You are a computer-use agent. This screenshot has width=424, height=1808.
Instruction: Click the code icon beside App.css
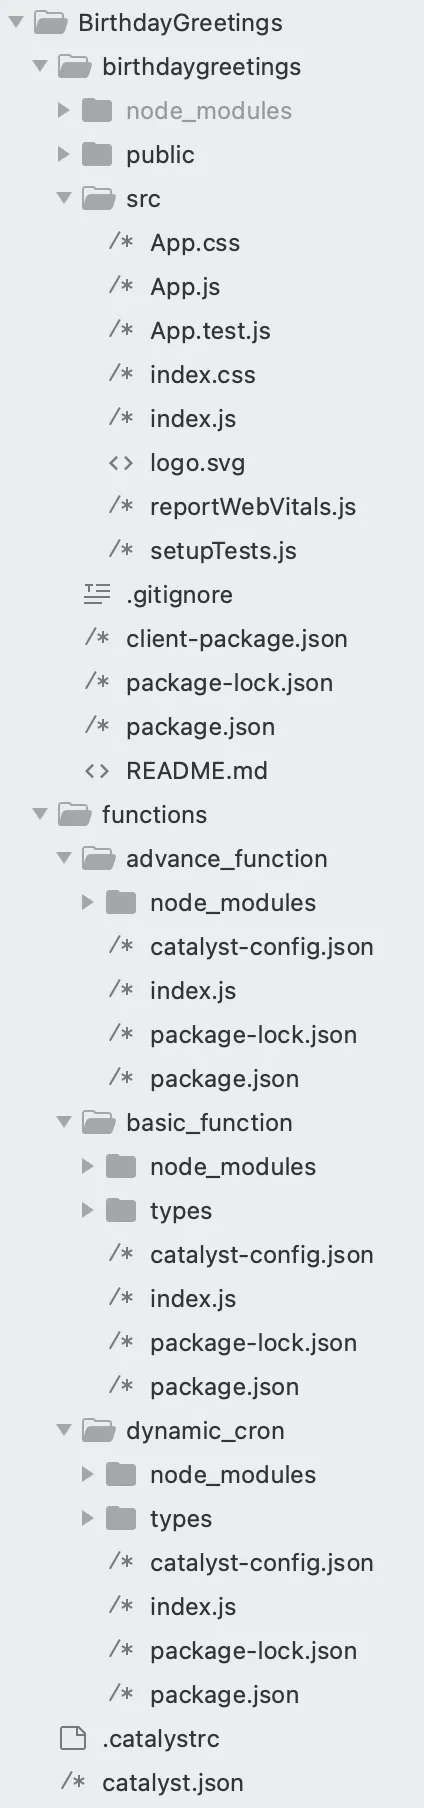121,242
